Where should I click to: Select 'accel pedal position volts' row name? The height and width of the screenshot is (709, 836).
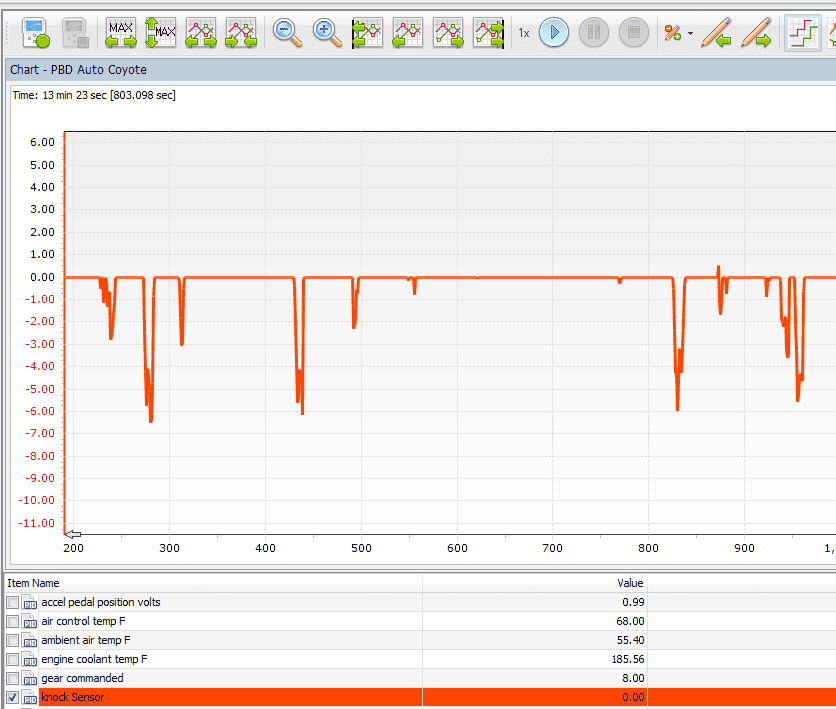(101, 602)
